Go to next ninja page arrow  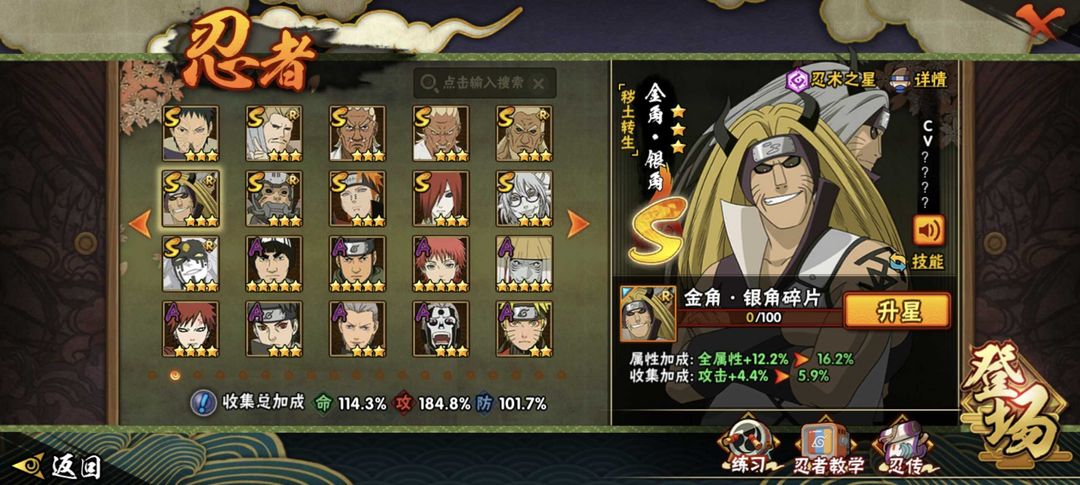click(x=577, y=224)
